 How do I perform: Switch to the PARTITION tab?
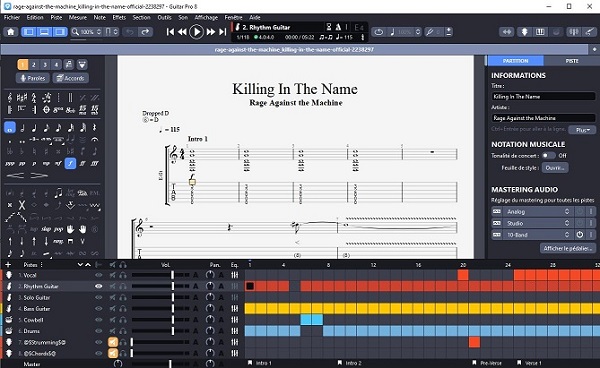pos(515,61)
